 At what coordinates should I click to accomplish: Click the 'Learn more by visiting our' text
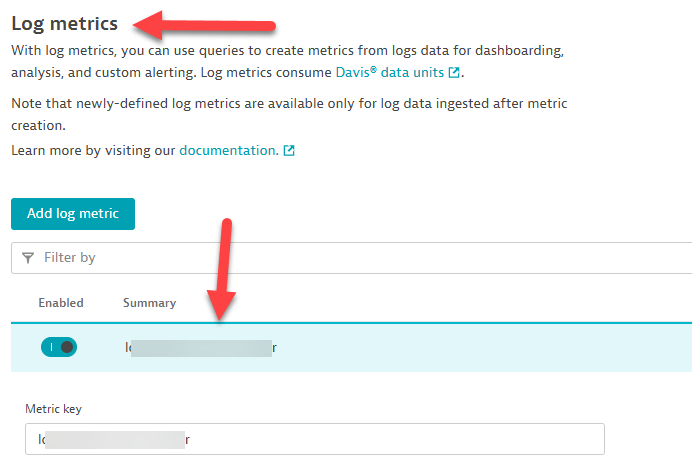[93, 150]
